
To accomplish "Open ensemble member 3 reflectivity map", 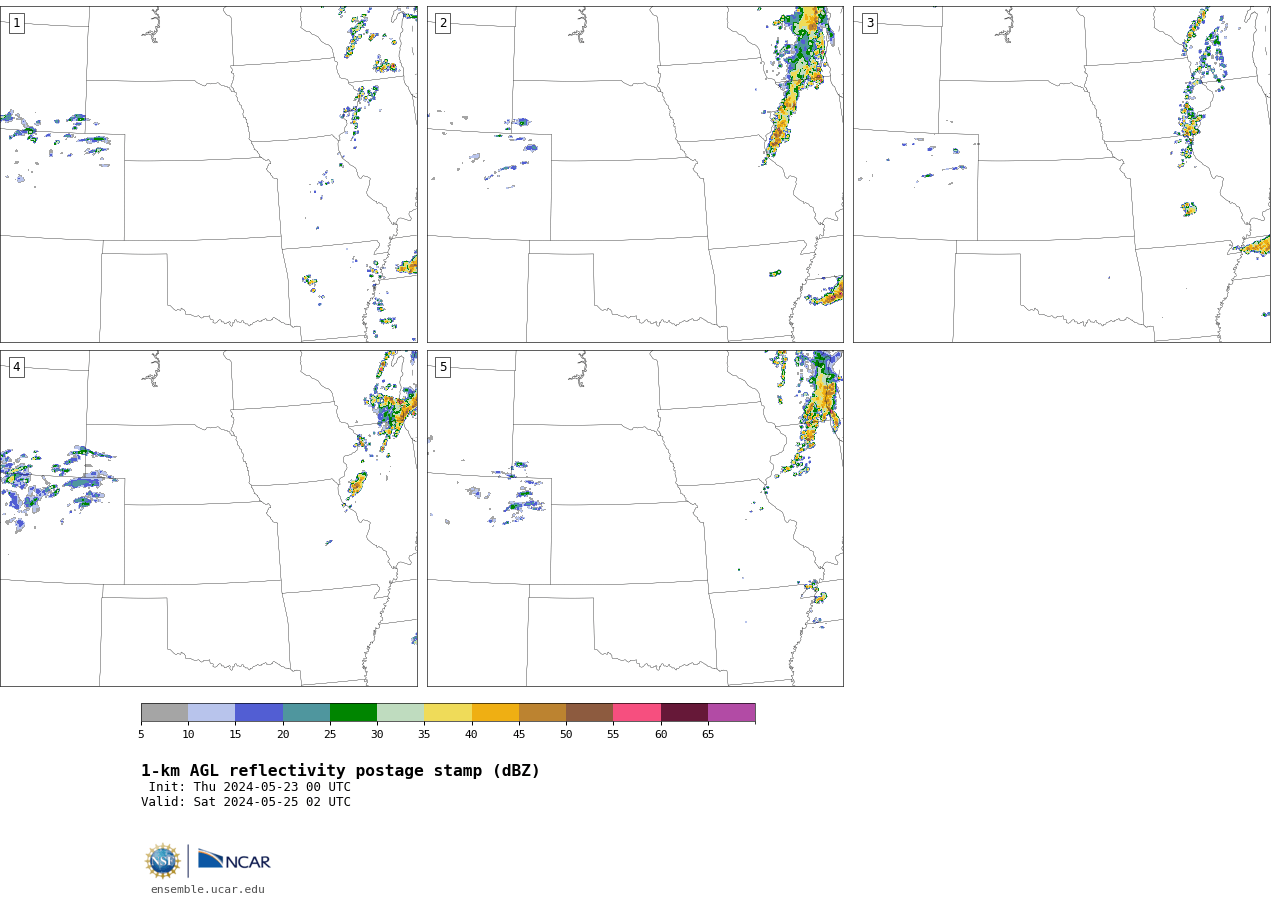I will click(1062, 174).
